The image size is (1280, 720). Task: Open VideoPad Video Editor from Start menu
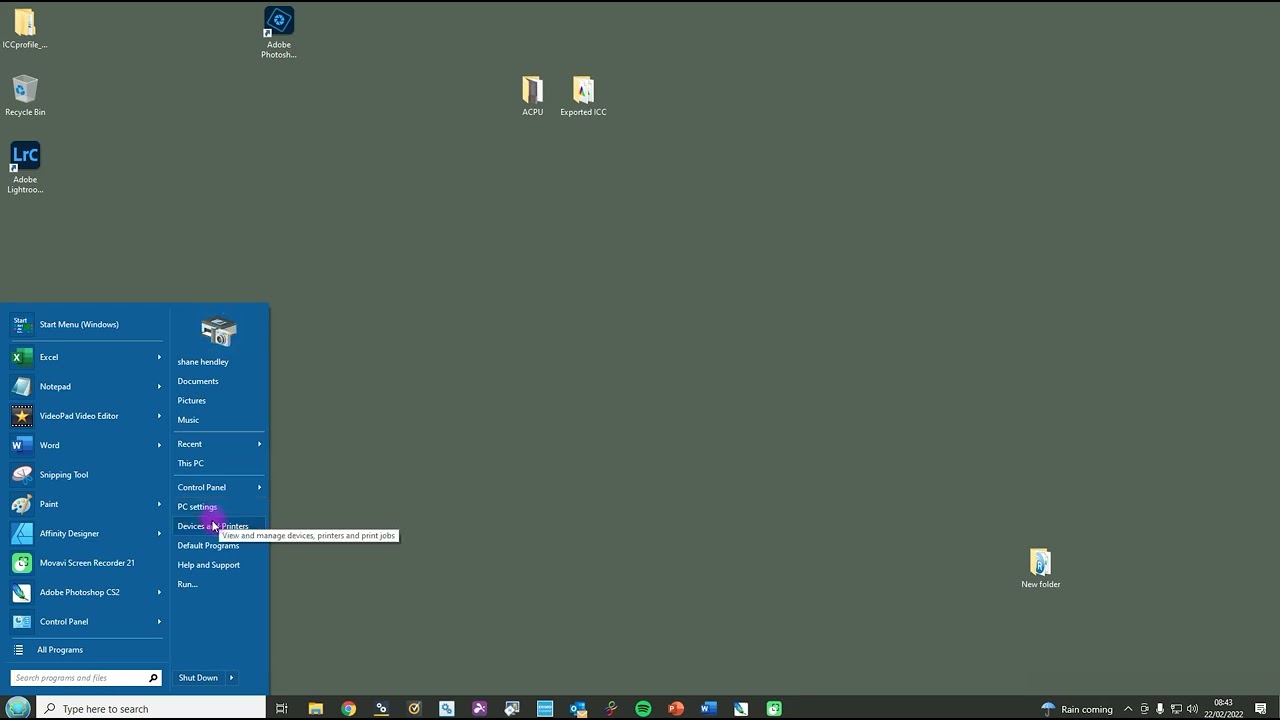(85, 416)
